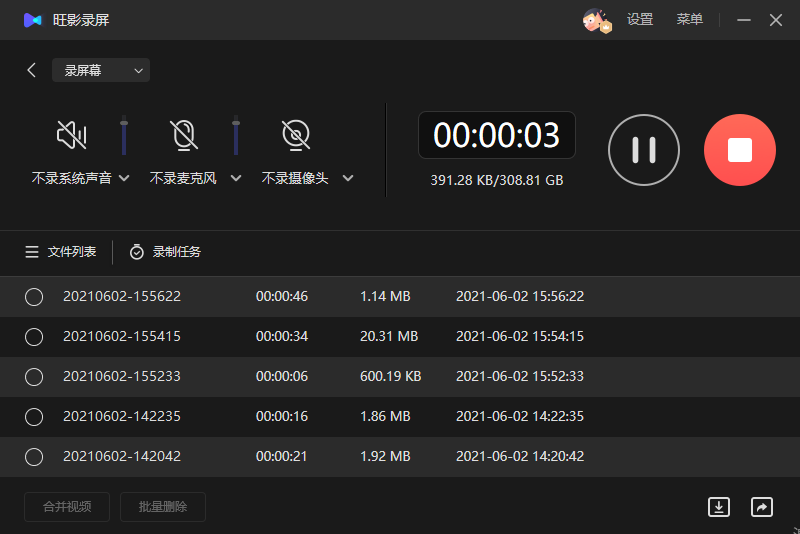The image size is (800, 534).
Task: Select the 20210602-155415 recording radio button
Action: (x=34, y=337)
